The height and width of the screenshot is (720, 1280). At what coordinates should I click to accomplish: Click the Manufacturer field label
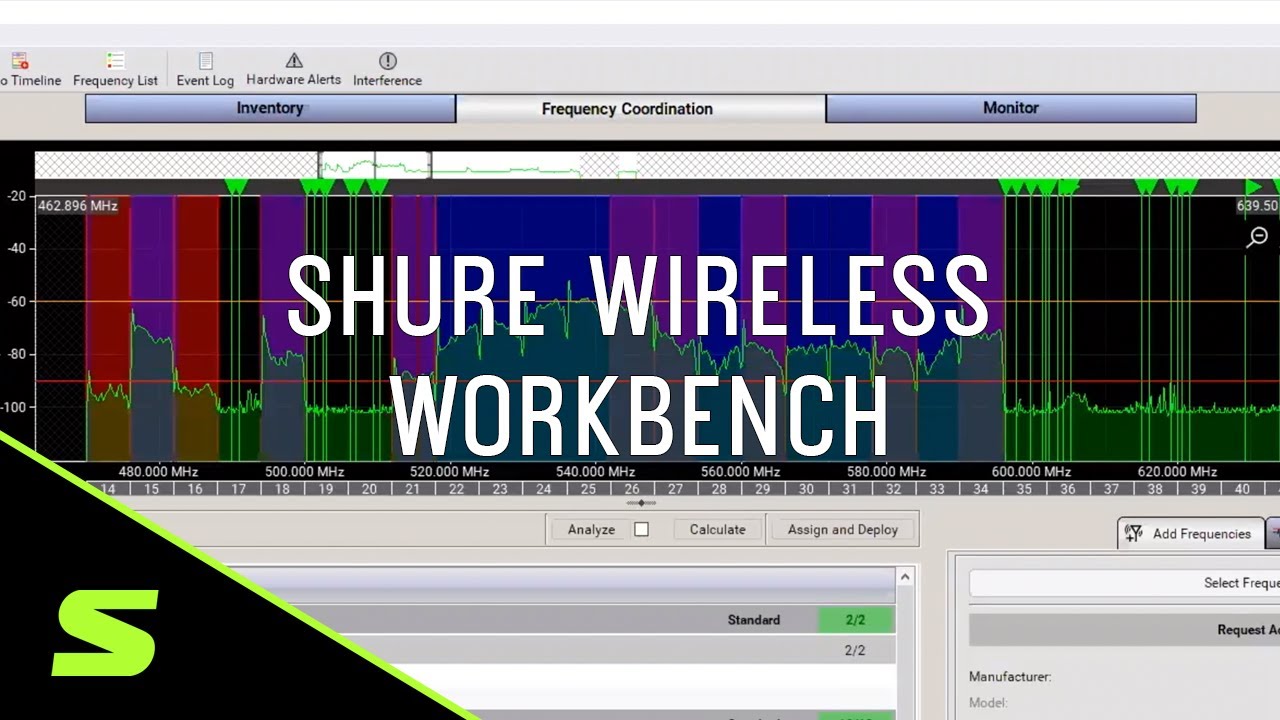tap(1010, 677)
